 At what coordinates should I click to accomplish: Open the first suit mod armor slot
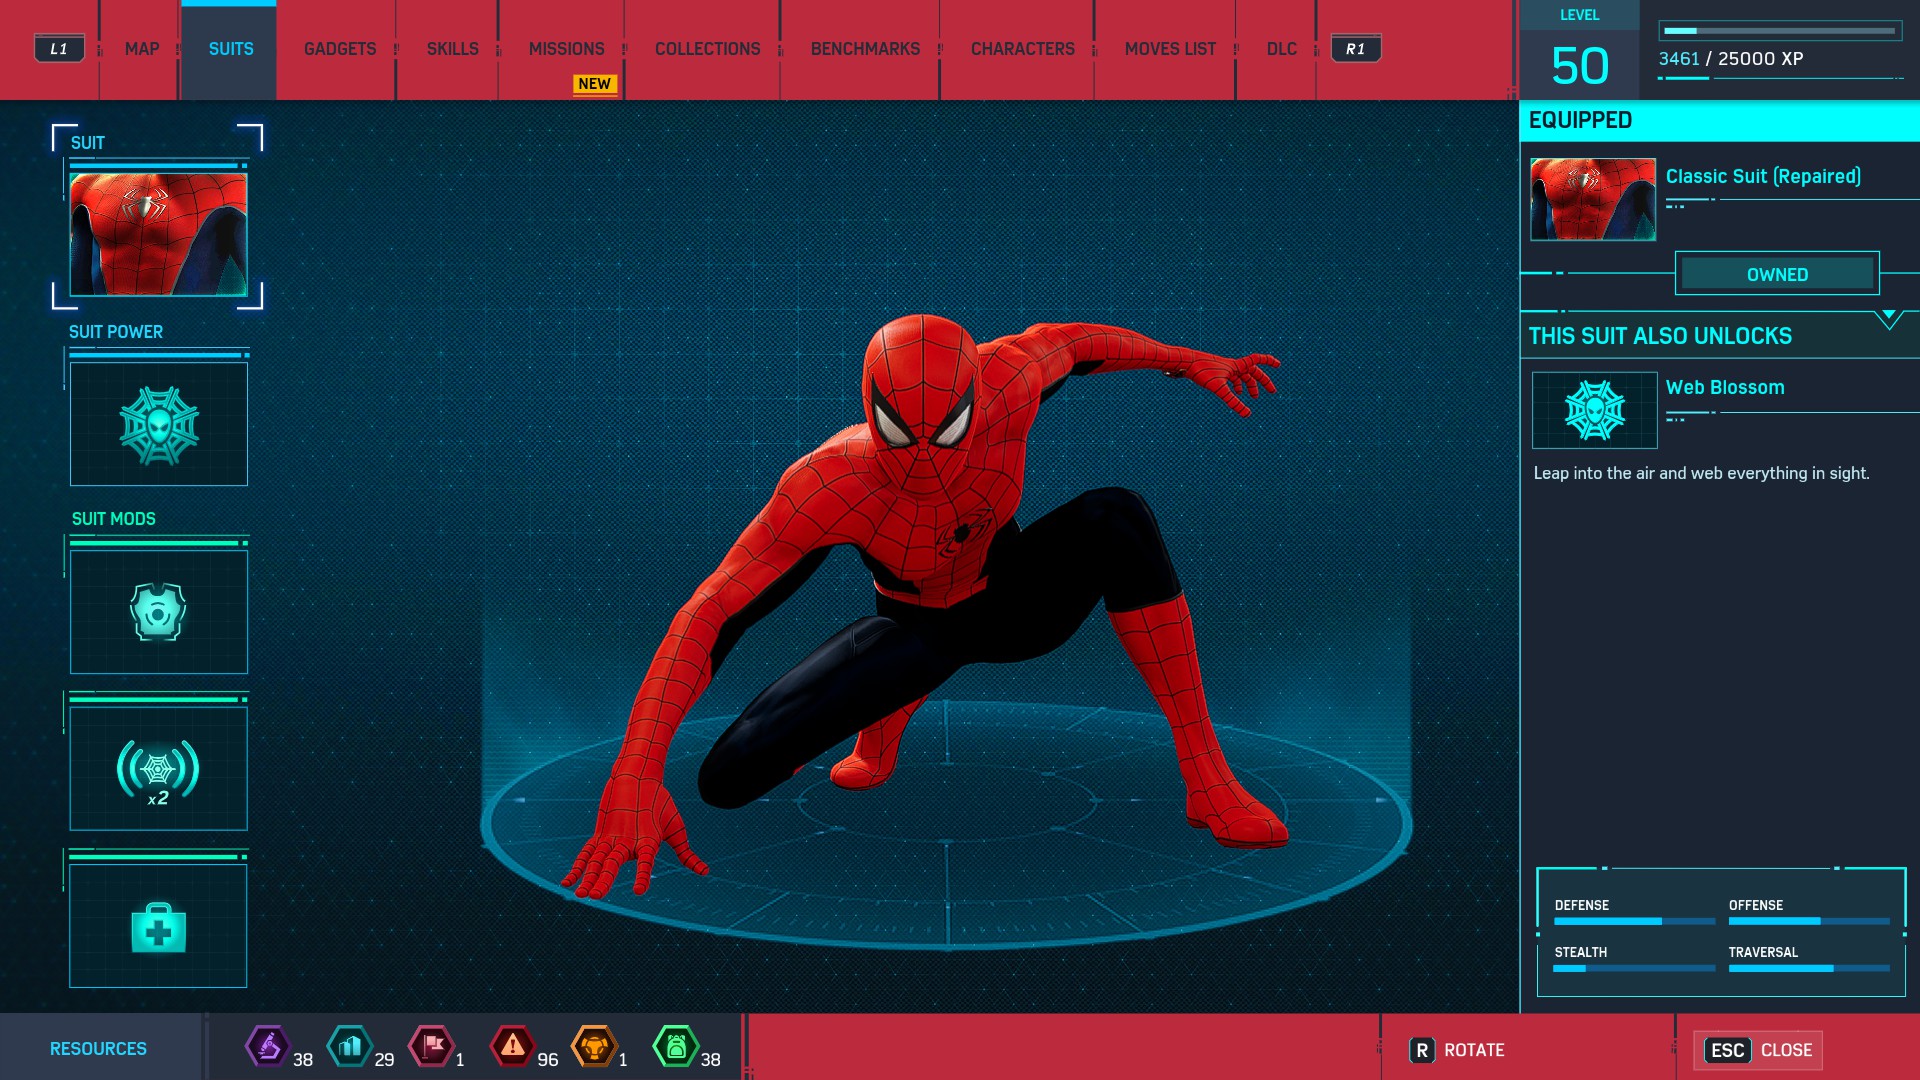tap(158, 611)
